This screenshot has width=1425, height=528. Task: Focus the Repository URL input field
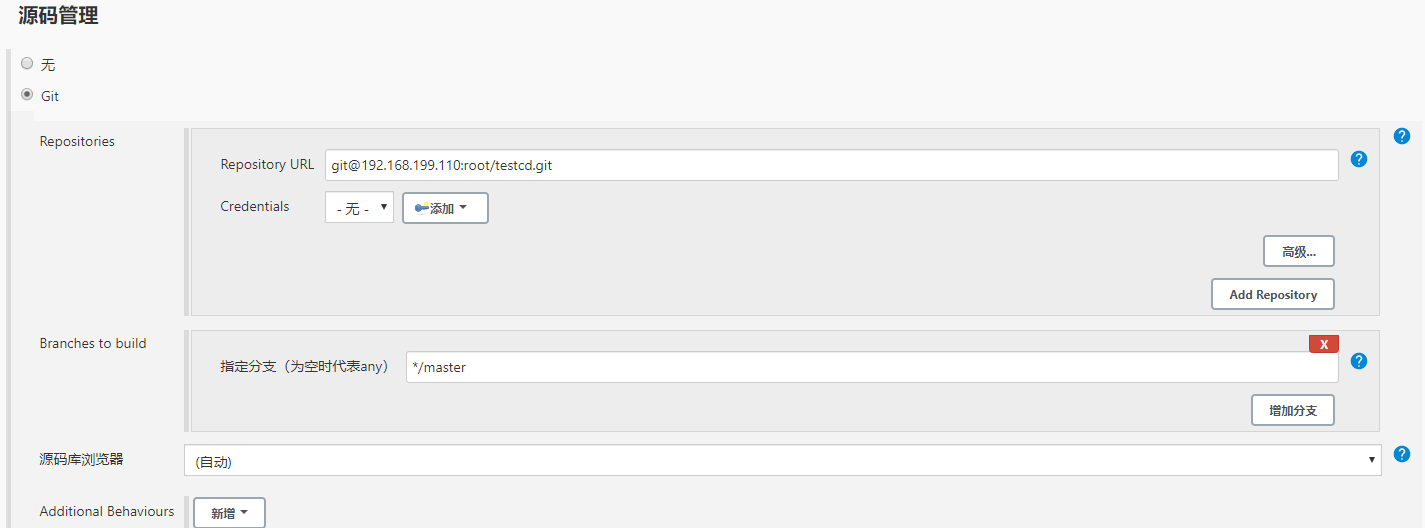(831, 165)
